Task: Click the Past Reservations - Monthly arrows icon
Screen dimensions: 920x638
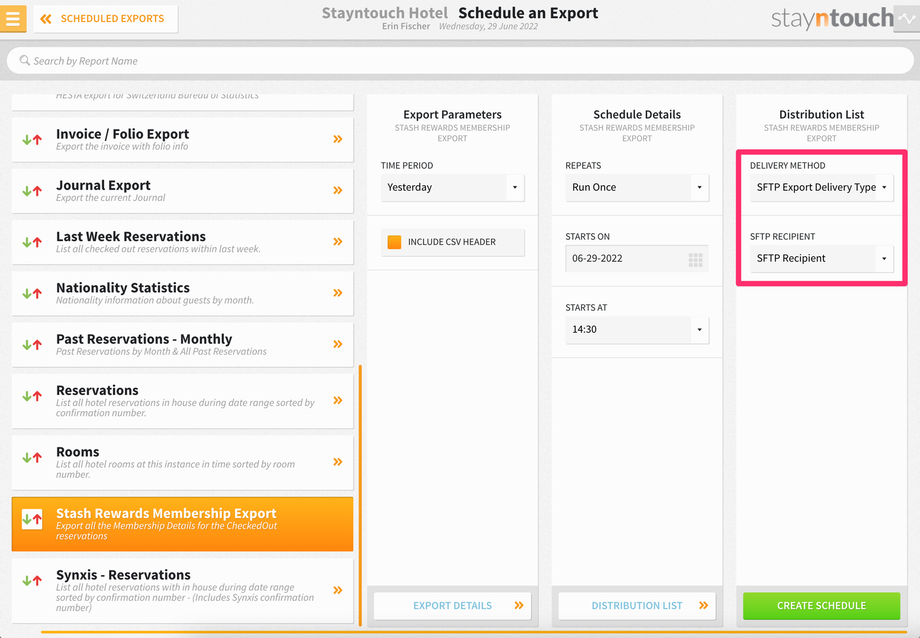Action: (x=32, y=345)
